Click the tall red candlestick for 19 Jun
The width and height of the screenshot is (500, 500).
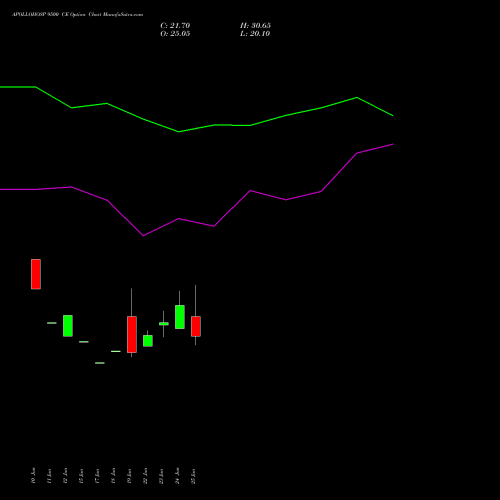(132, 334)
